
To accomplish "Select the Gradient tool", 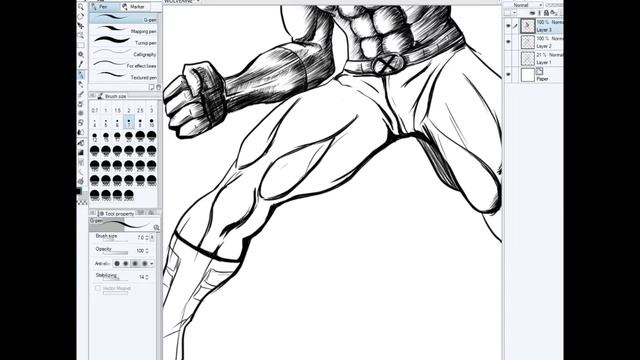I will pyautogui.click(x=81, y=152).
